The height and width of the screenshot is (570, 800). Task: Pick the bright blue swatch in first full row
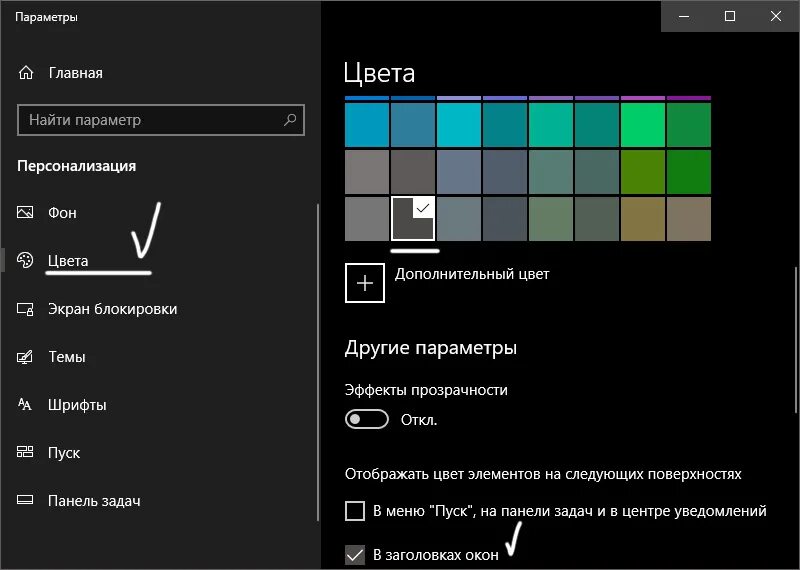(367, 125)
